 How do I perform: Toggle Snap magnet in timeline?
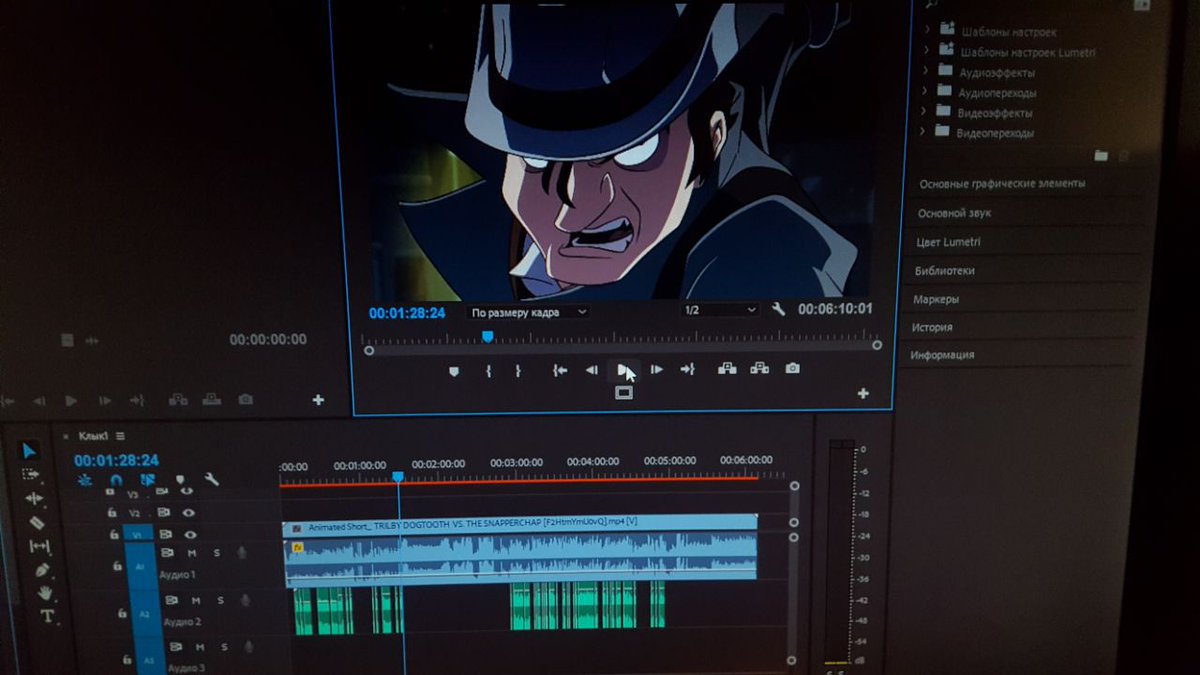pos(115,480)
